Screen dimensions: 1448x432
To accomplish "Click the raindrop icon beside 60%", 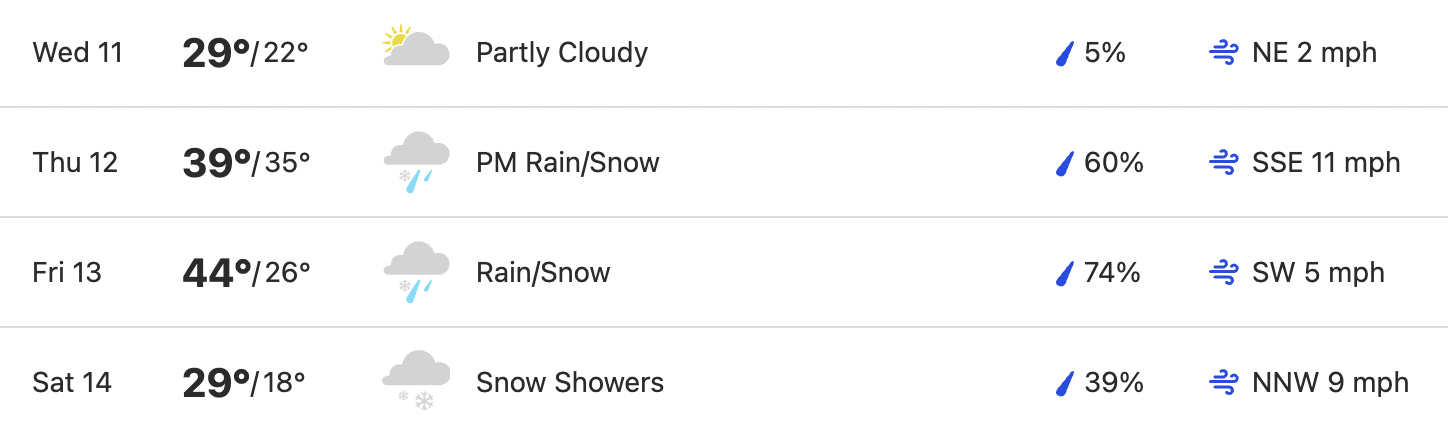I will pyautogui.click(x=1066, y=163).
